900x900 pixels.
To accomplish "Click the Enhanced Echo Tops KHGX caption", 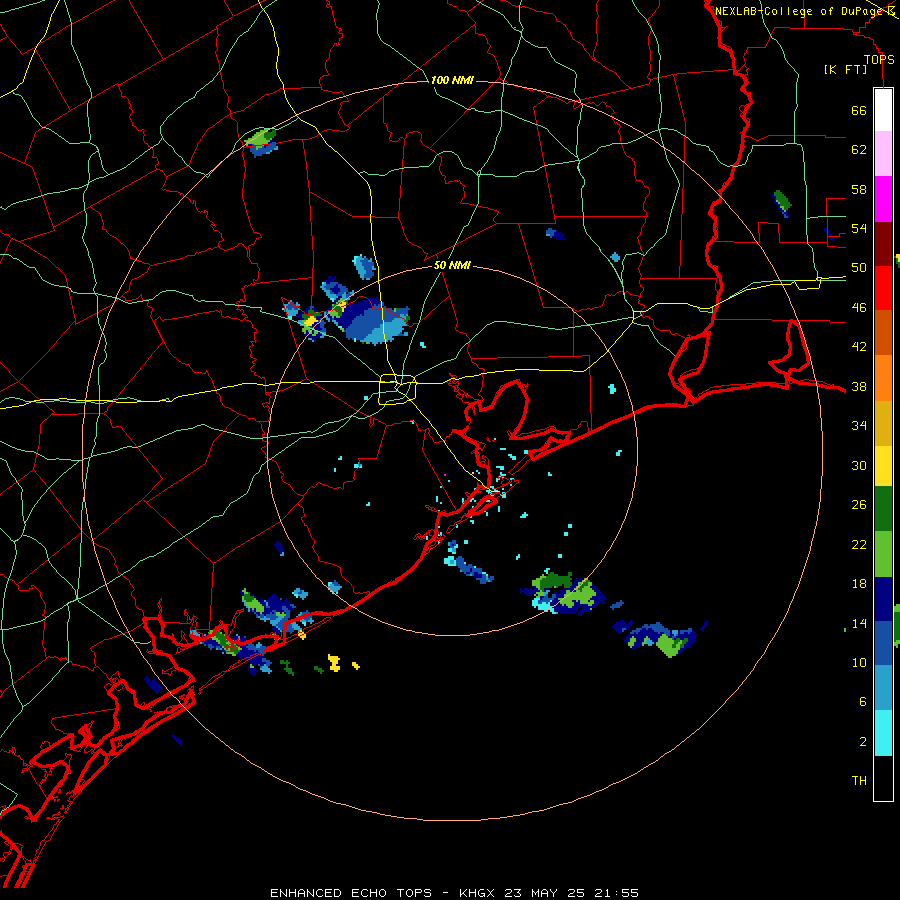I will [x=454, y=893].
